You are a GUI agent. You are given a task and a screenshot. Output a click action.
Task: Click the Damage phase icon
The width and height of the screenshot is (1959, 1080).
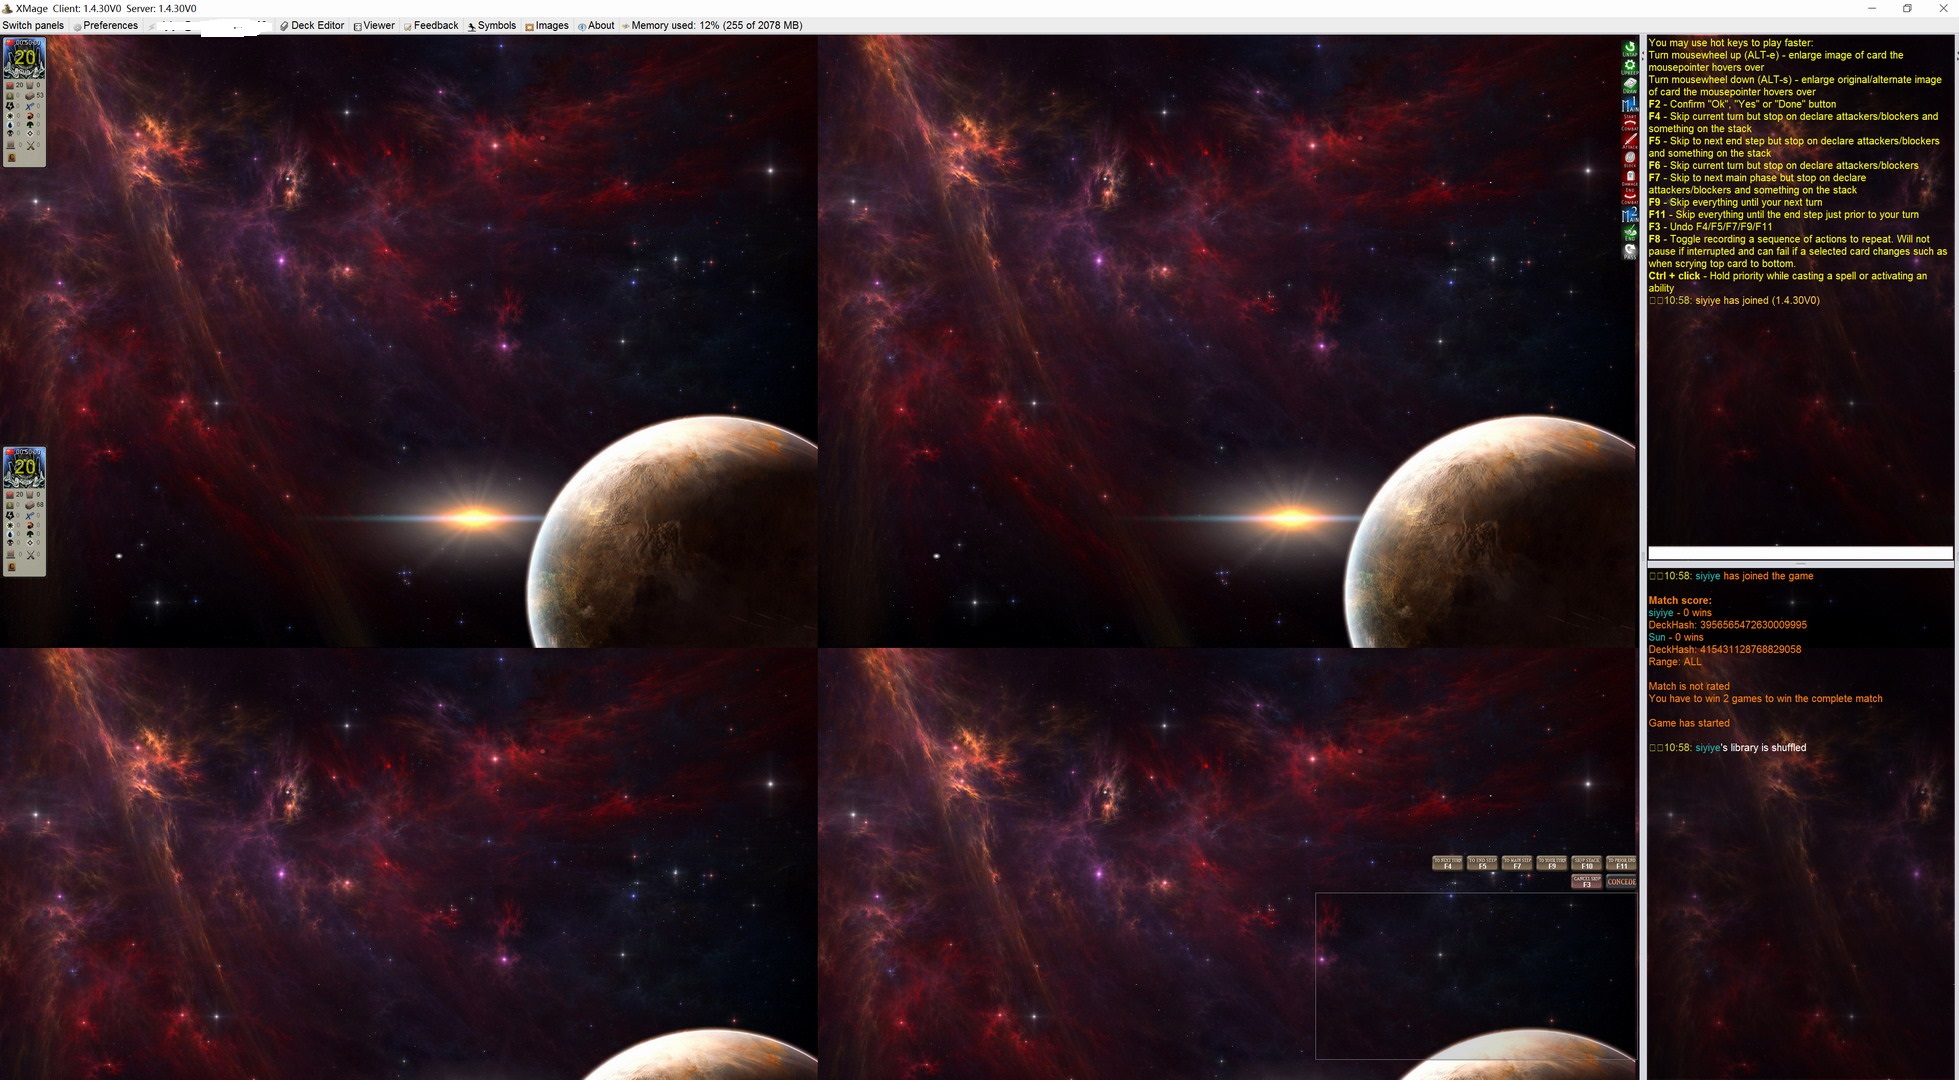pyautogui.click(x=1630, y=178)
